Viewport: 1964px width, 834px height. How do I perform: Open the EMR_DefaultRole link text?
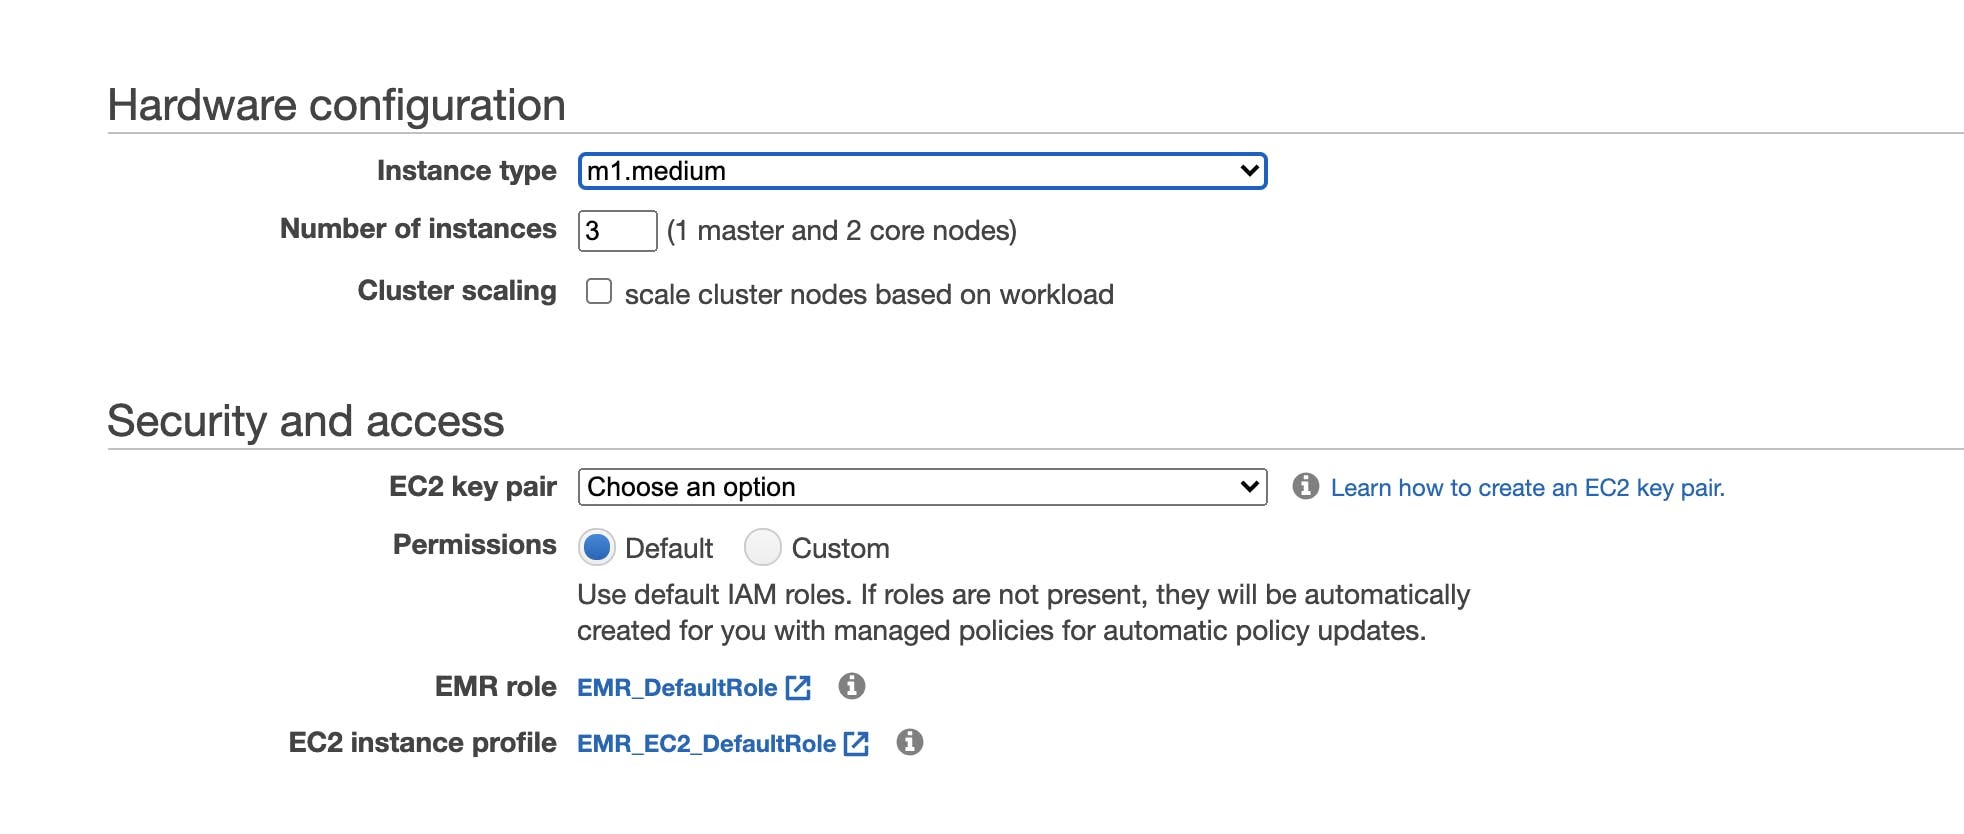[x=677, y=688]
